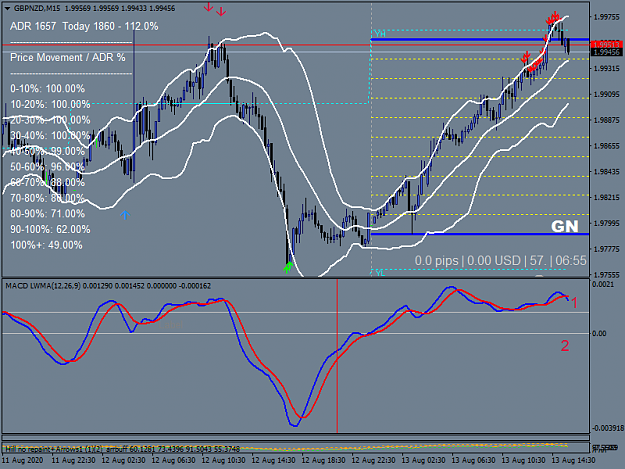
Task: Click the '12 Aug 18:30' time axis label
Action: [x=324, y=461]
